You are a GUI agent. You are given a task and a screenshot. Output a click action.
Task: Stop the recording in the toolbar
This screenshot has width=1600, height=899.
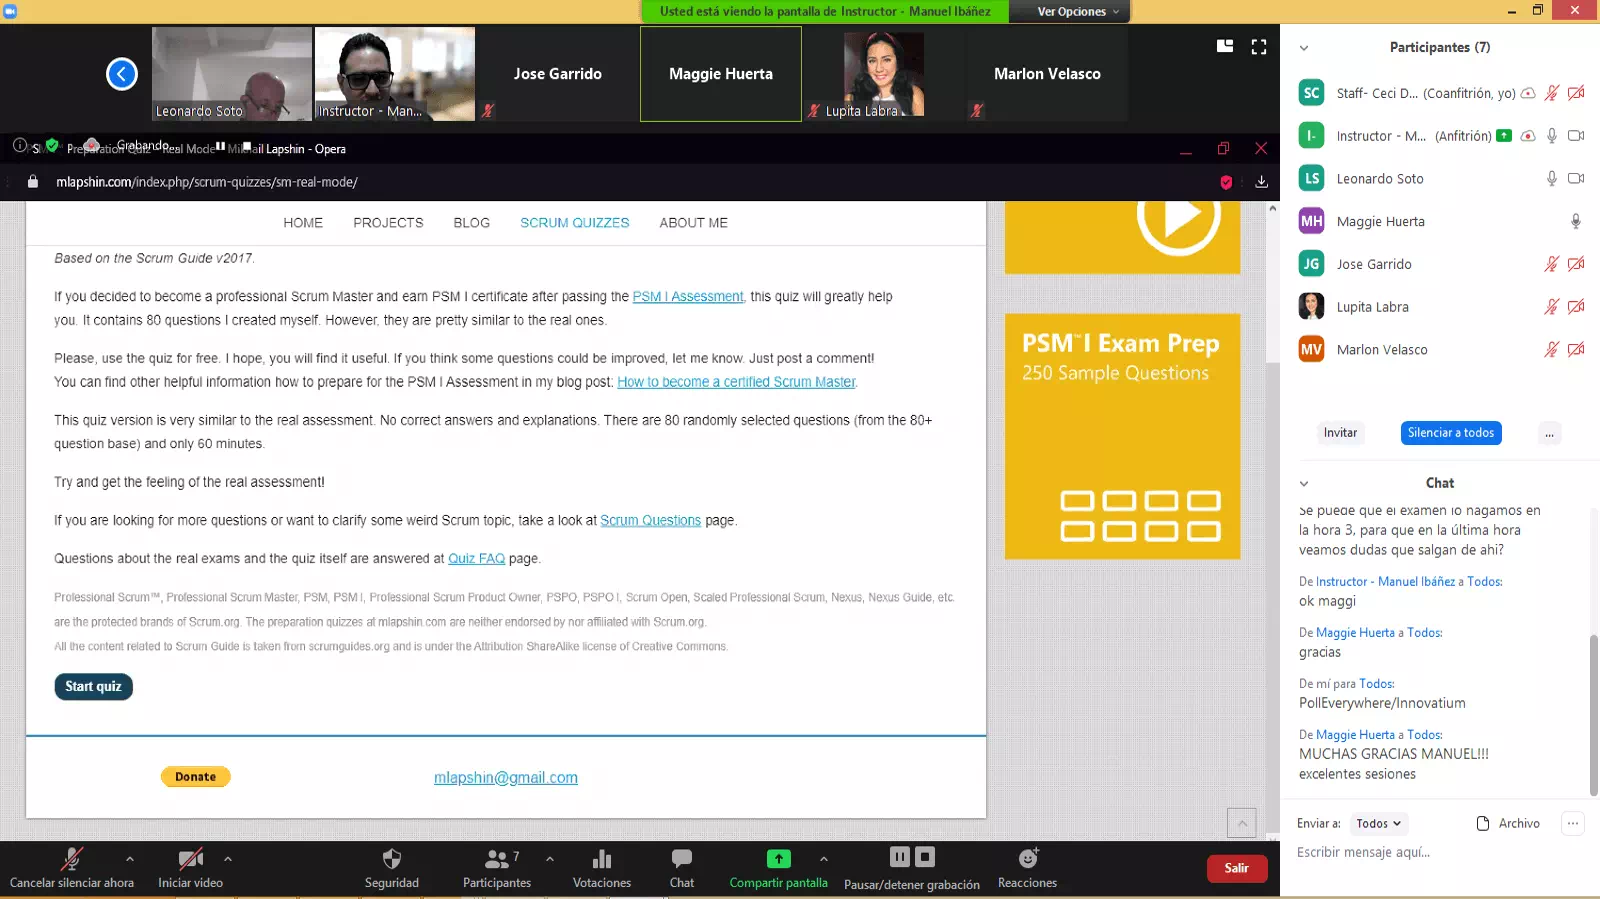pos(925,857)
